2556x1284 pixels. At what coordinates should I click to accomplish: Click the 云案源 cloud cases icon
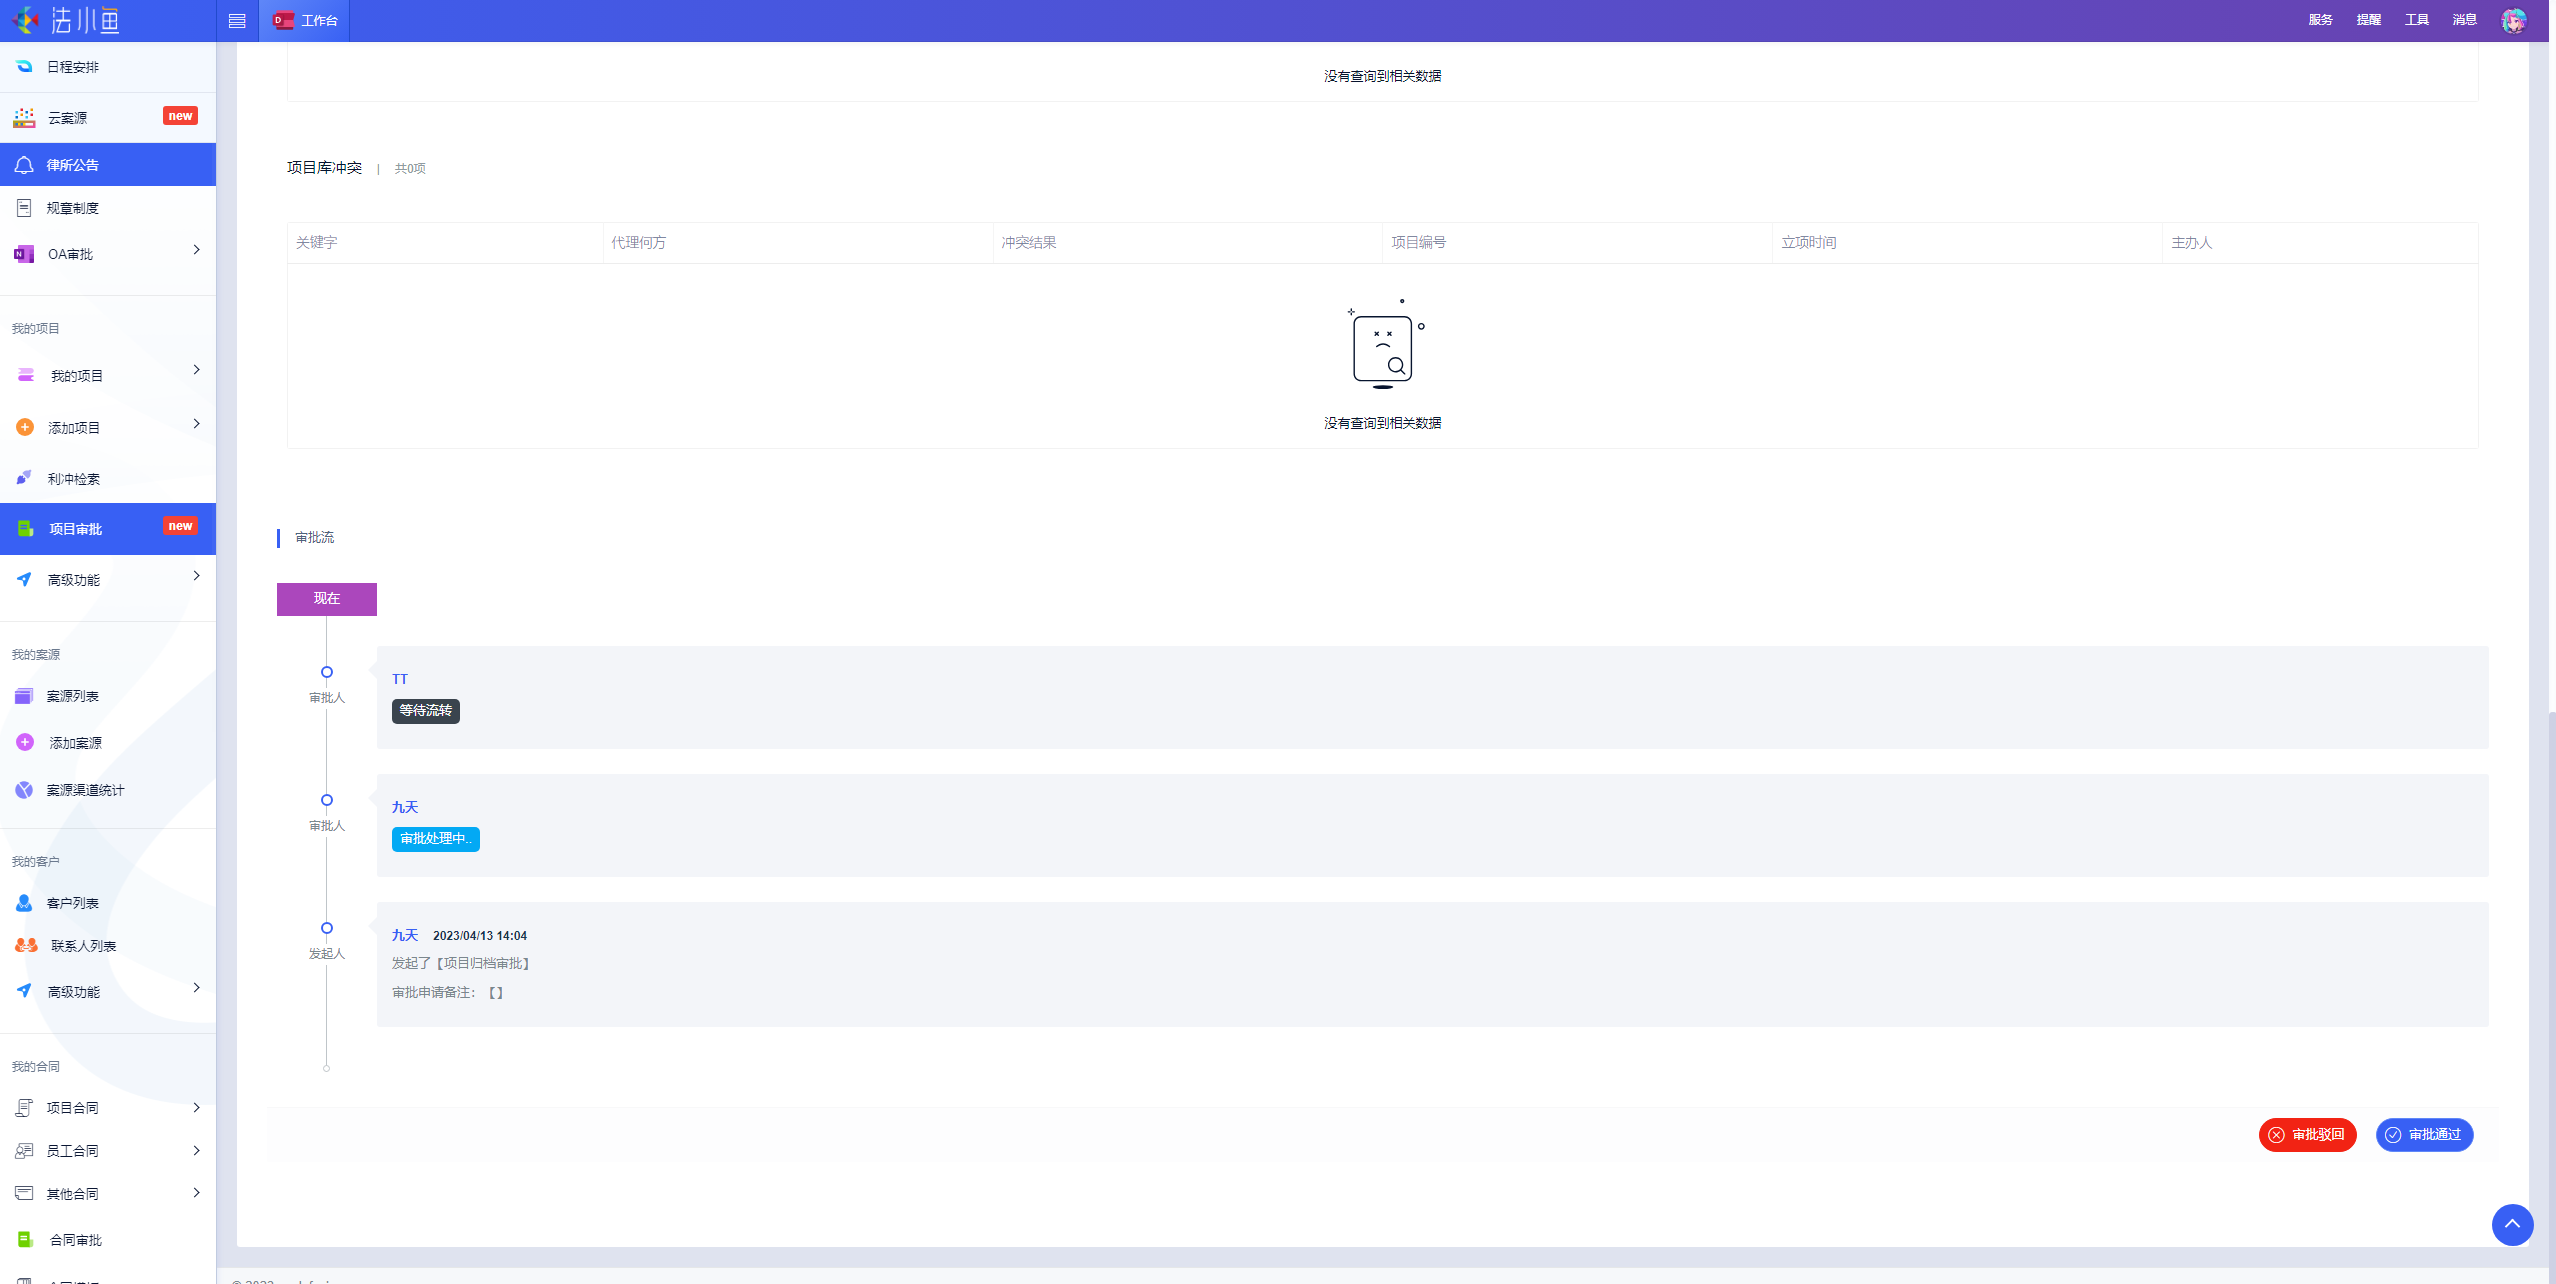coord(24,118)
